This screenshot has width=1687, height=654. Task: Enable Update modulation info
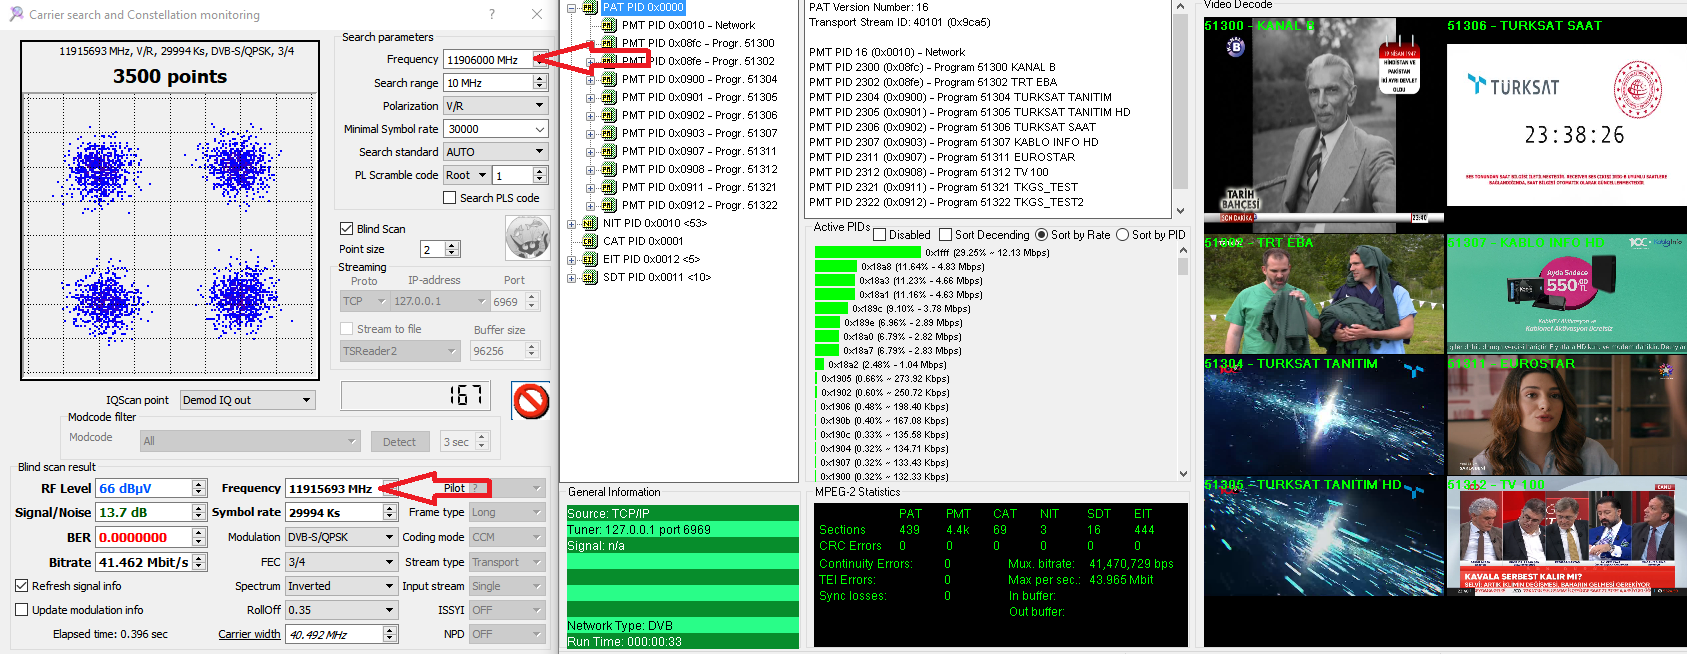pyautogui.click(x=22, y=610)
